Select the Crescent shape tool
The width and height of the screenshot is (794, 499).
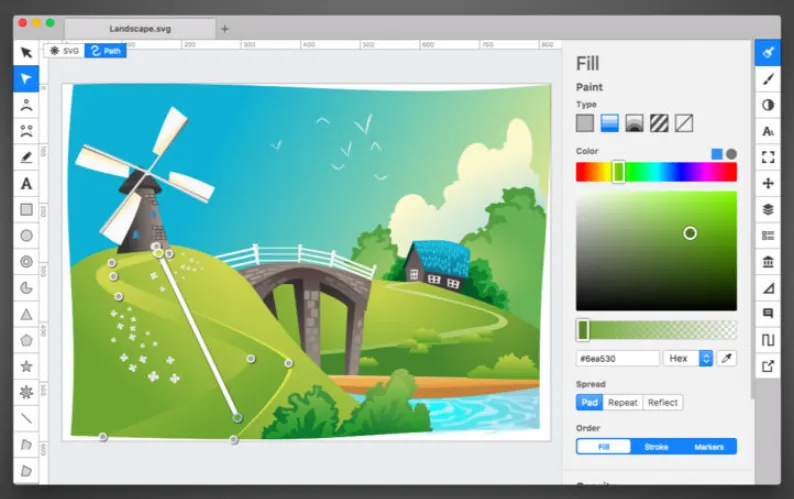coord(26,288)
